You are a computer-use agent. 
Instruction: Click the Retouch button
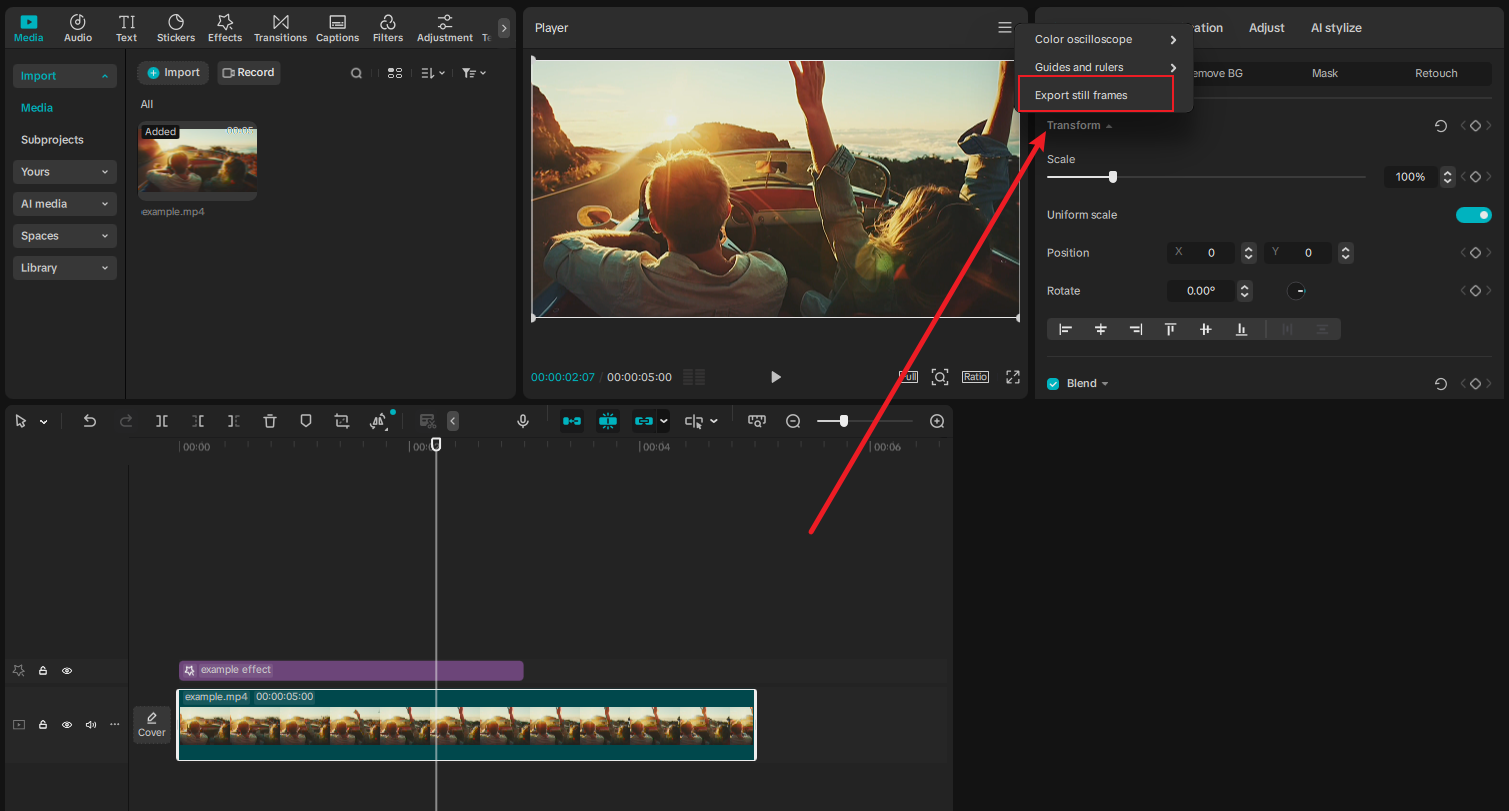pos(1436,72)
